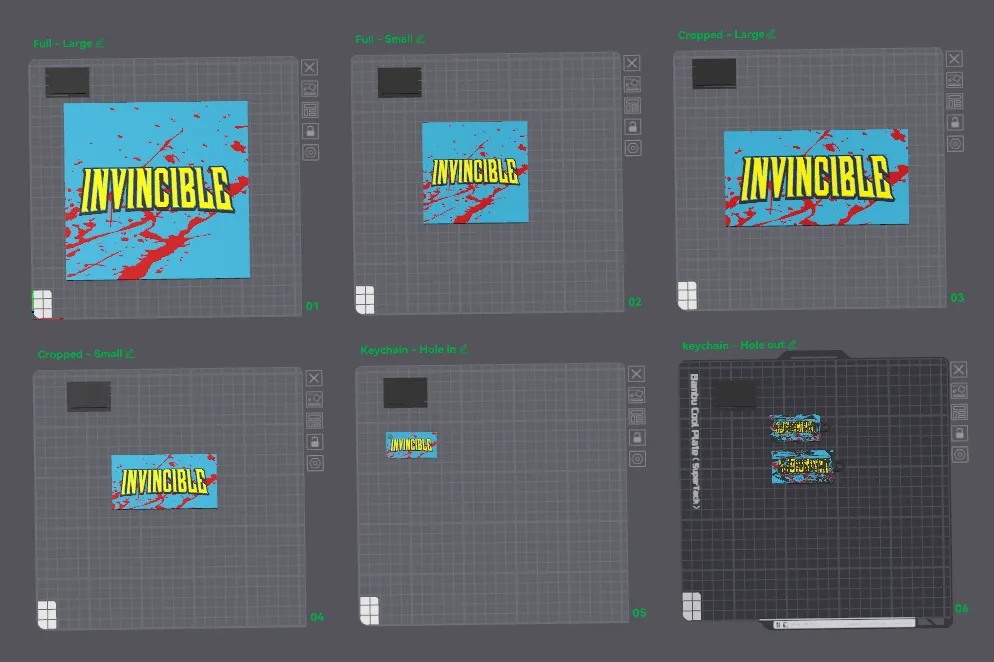Open plate settings for plate 02
Viewport: 994px width, 662px height.
(x=633, y=148)
